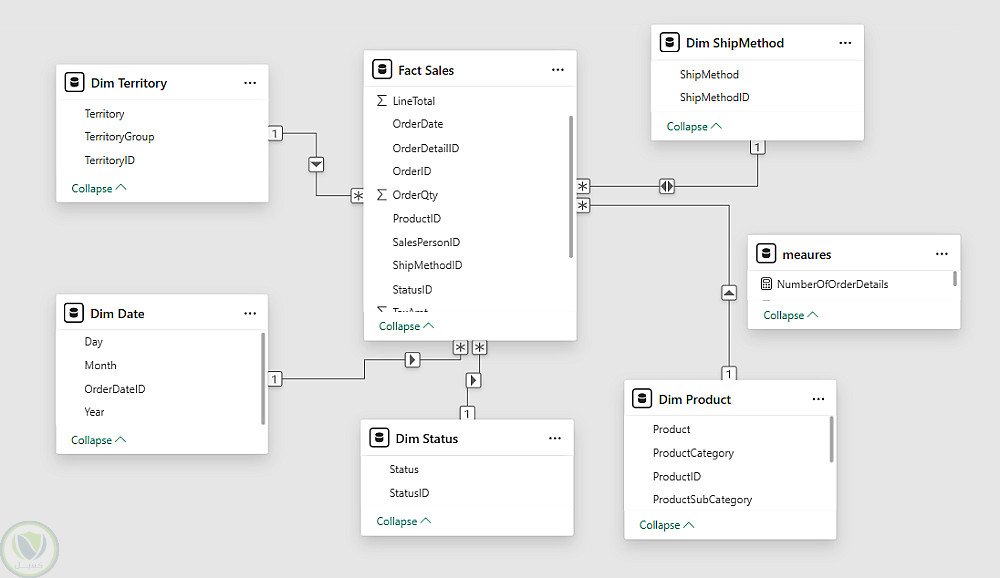Click the filter direction arrow on Product relationship
The height and width of the screenshot is (578, 1000).
coord(729,293)
